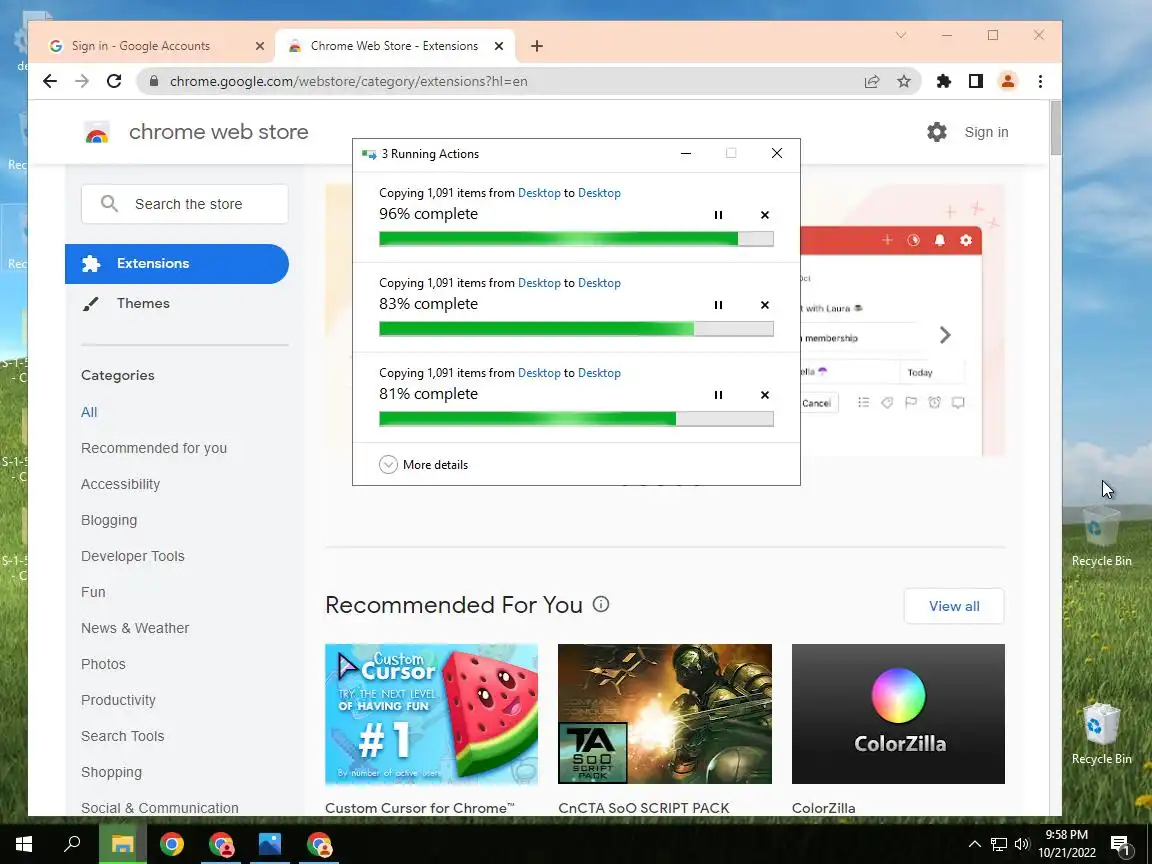
Task: Cancel the 83% complete copy operation
Action: pos(765,305)
